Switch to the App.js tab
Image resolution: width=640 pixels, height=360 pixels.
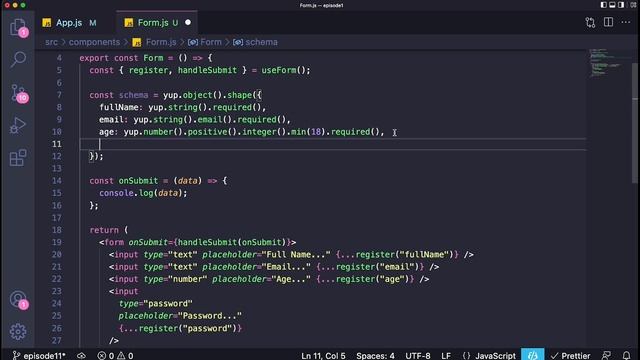(69, 22)
